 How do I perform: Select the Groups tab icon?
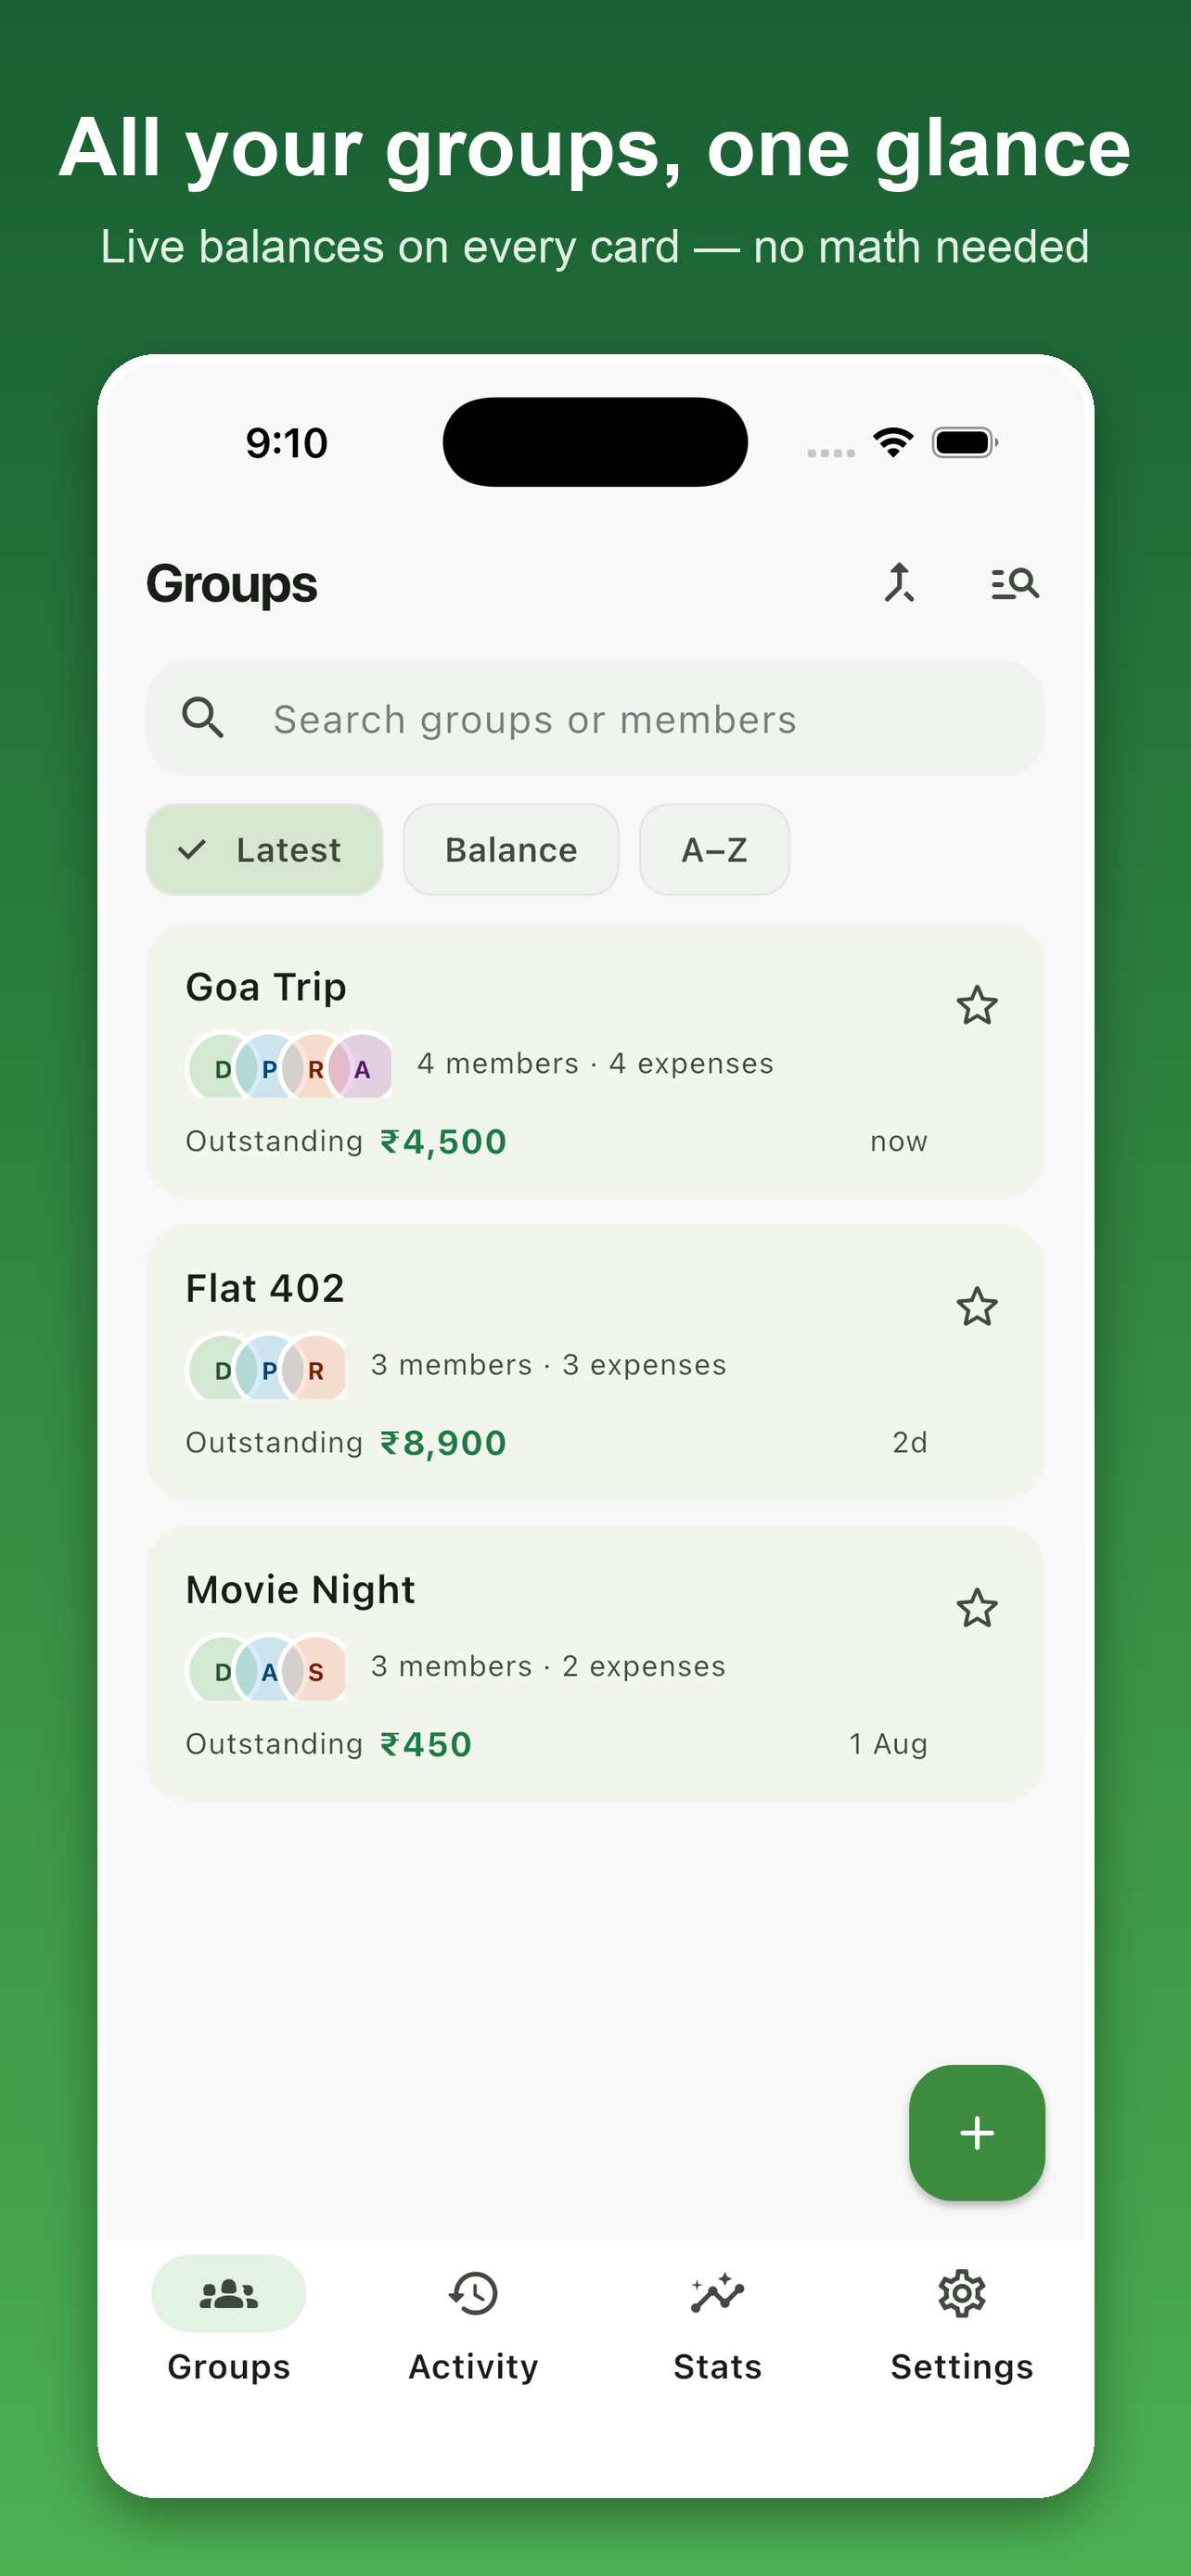click(229, 2294)
